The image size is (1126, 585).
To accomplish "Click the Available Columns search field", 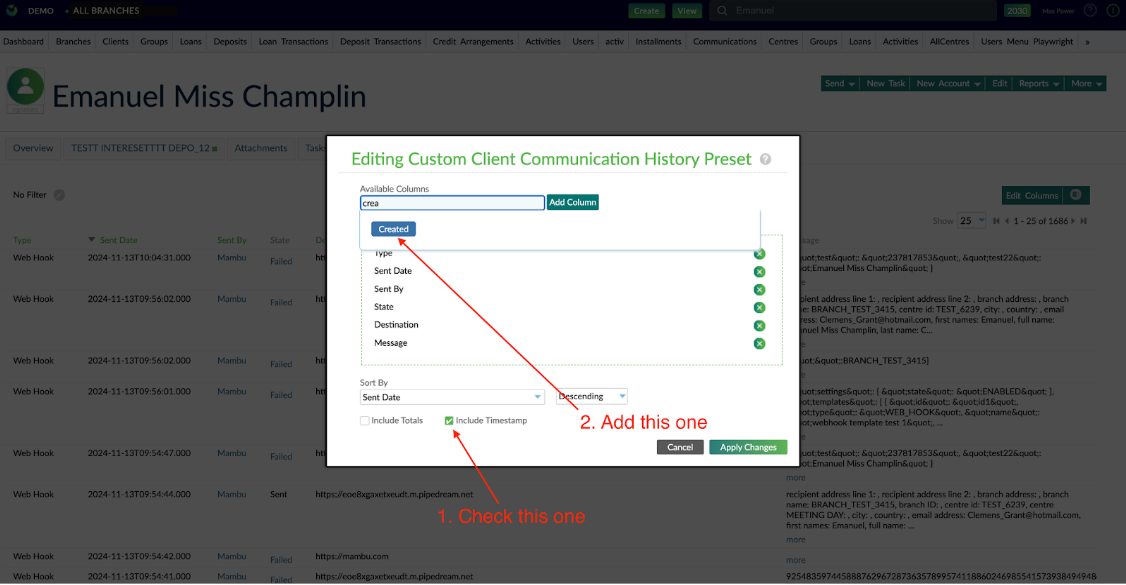I will coord(452,202).
